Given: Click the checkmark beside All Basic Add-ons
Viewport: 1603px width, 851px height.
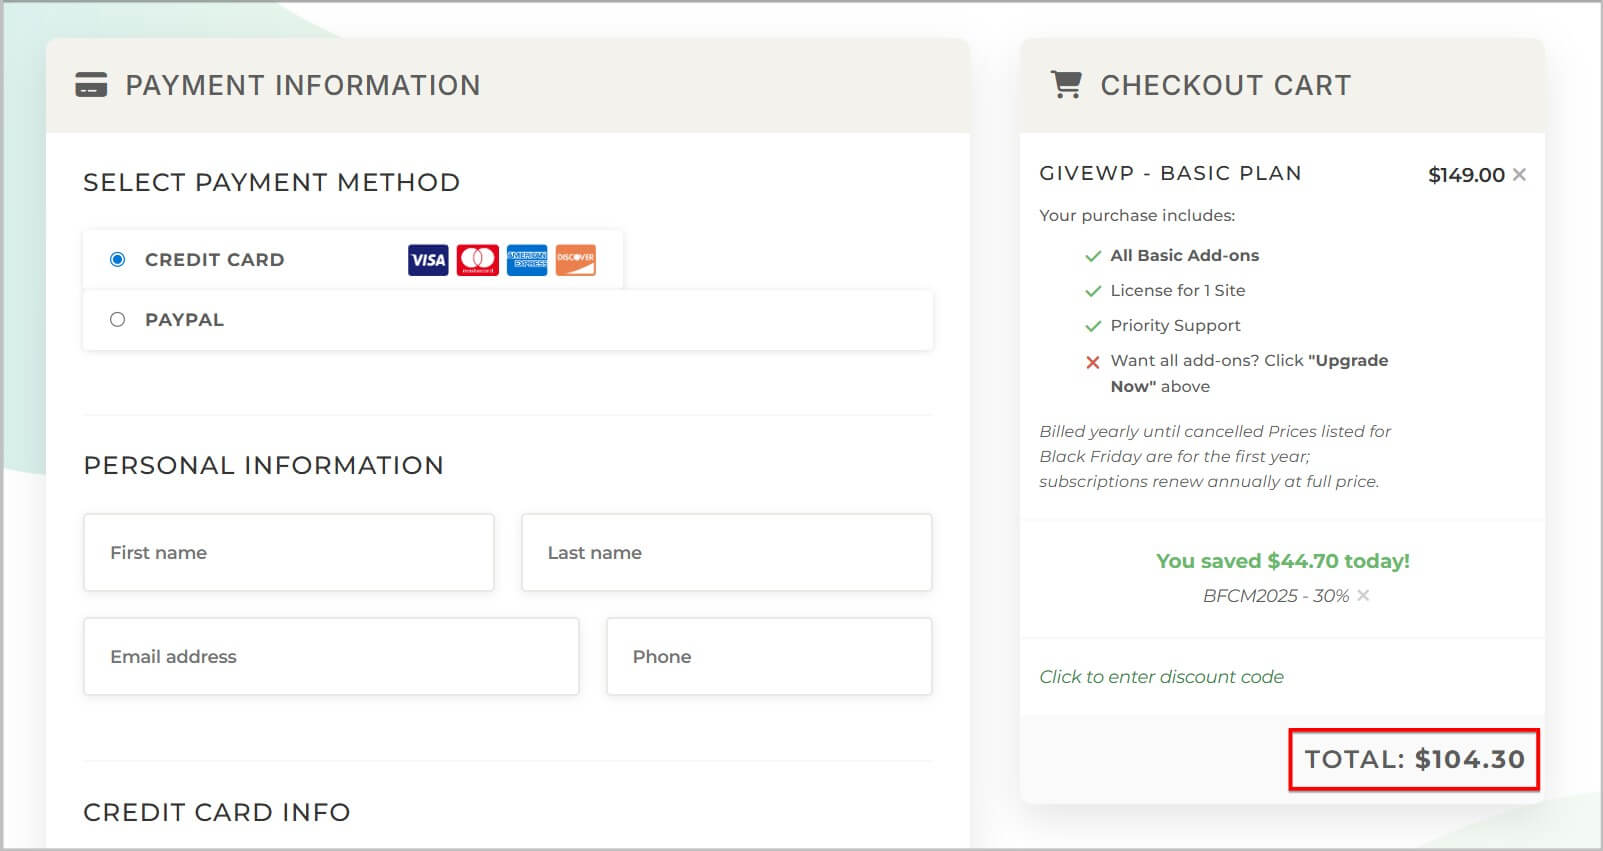Looking at the screenshot, I should (1091, 256).
